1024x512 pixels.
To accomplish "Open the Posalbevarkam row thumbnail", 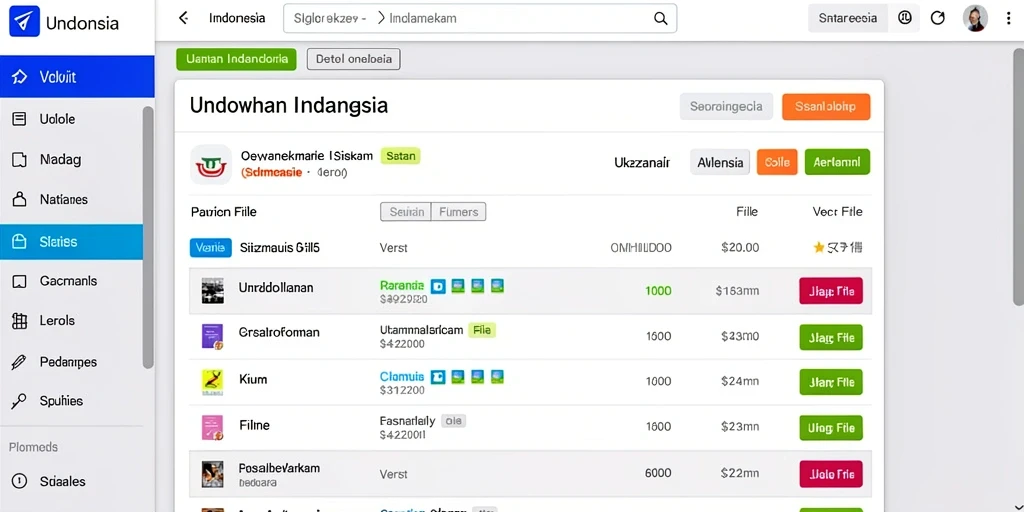I will click(x=213, y=473).
